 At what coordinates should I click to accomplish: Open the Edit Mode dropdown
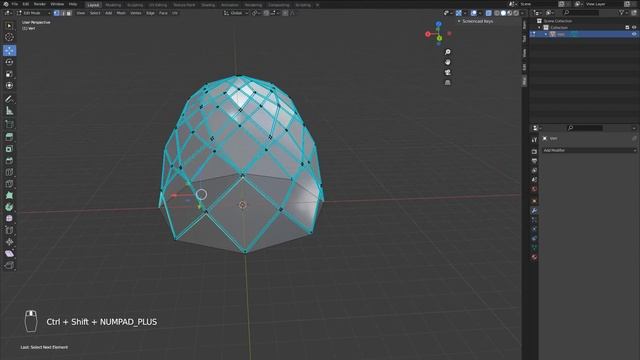(34, 13)
